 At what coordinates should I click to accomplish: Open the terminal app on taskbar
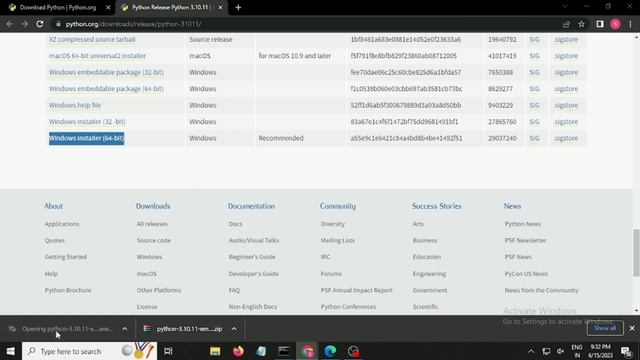[284, 351]
